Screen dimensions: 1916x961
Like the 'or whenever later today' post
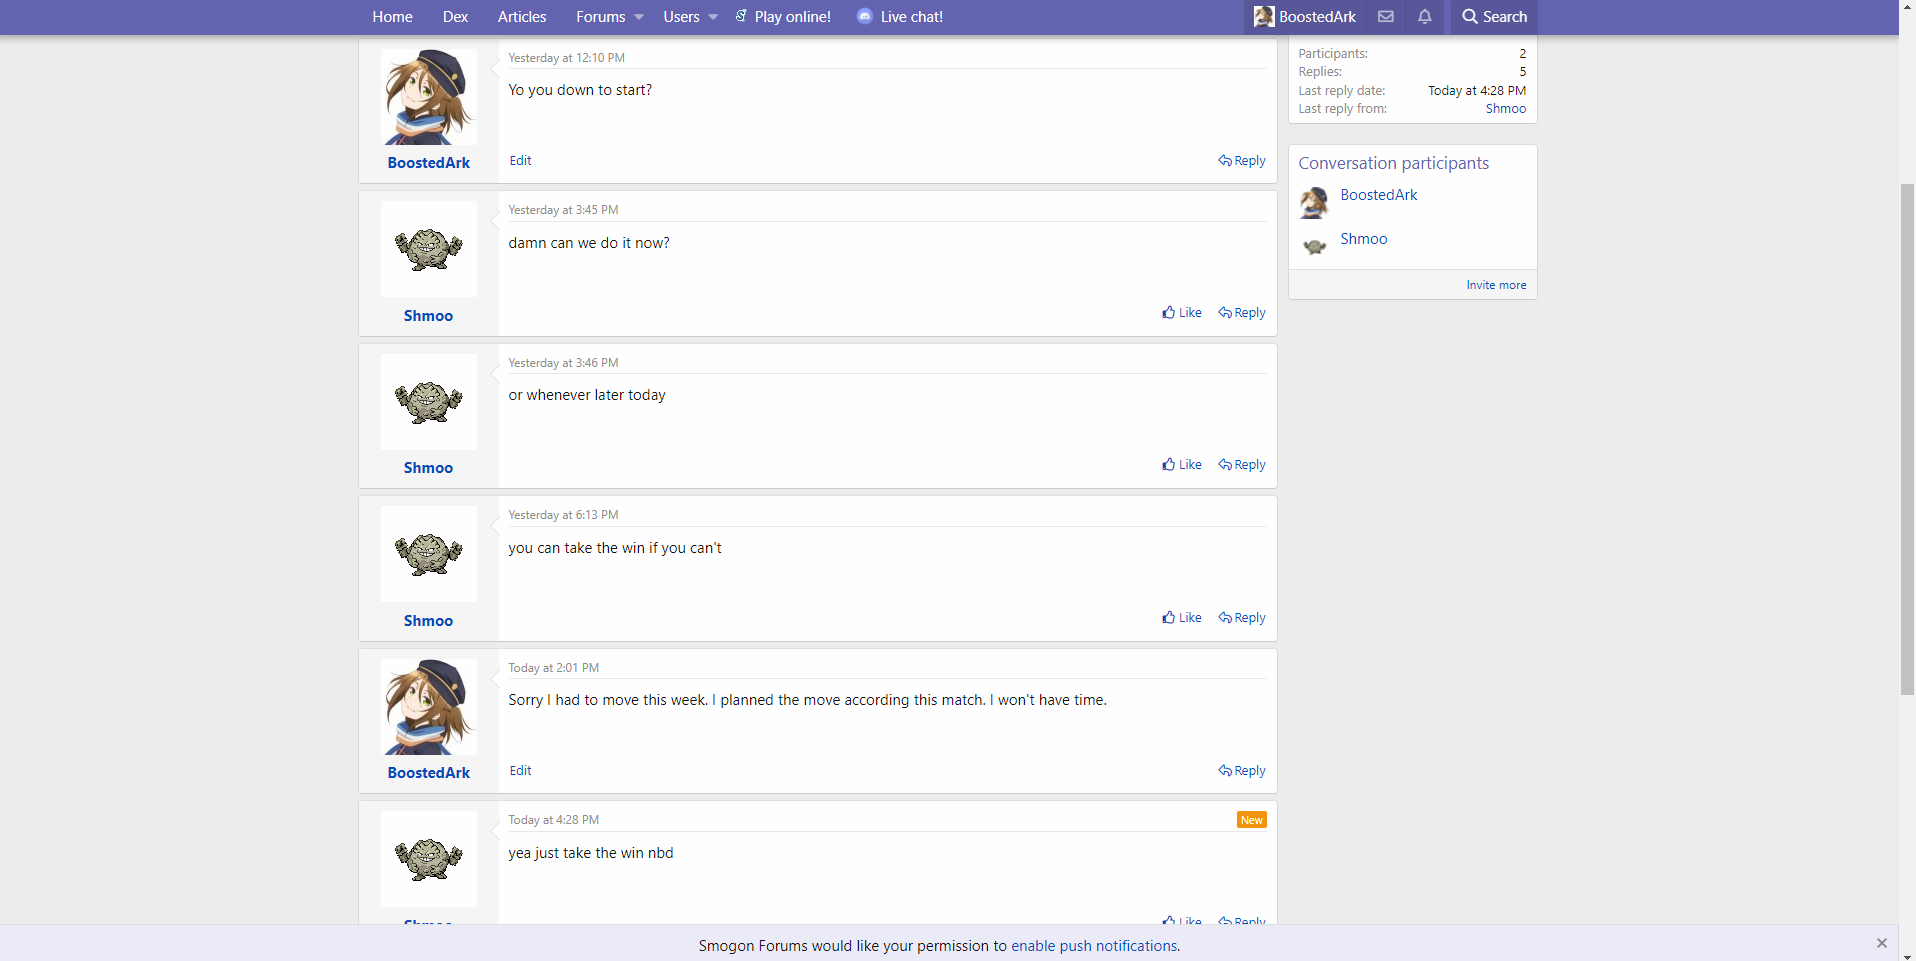[1182, 465]
